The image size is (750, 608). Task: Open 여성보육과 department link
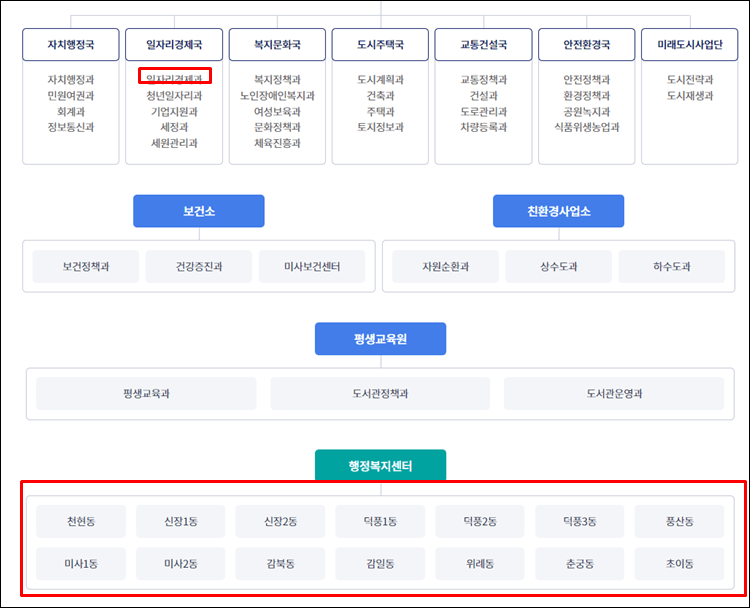click(x=277, y=111)
